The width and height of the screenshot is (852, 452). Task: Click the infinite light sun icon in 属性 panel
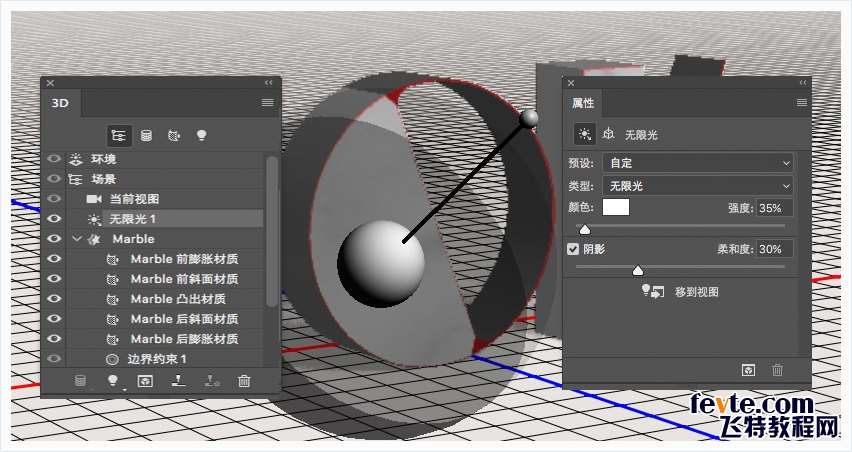[585, 134]
